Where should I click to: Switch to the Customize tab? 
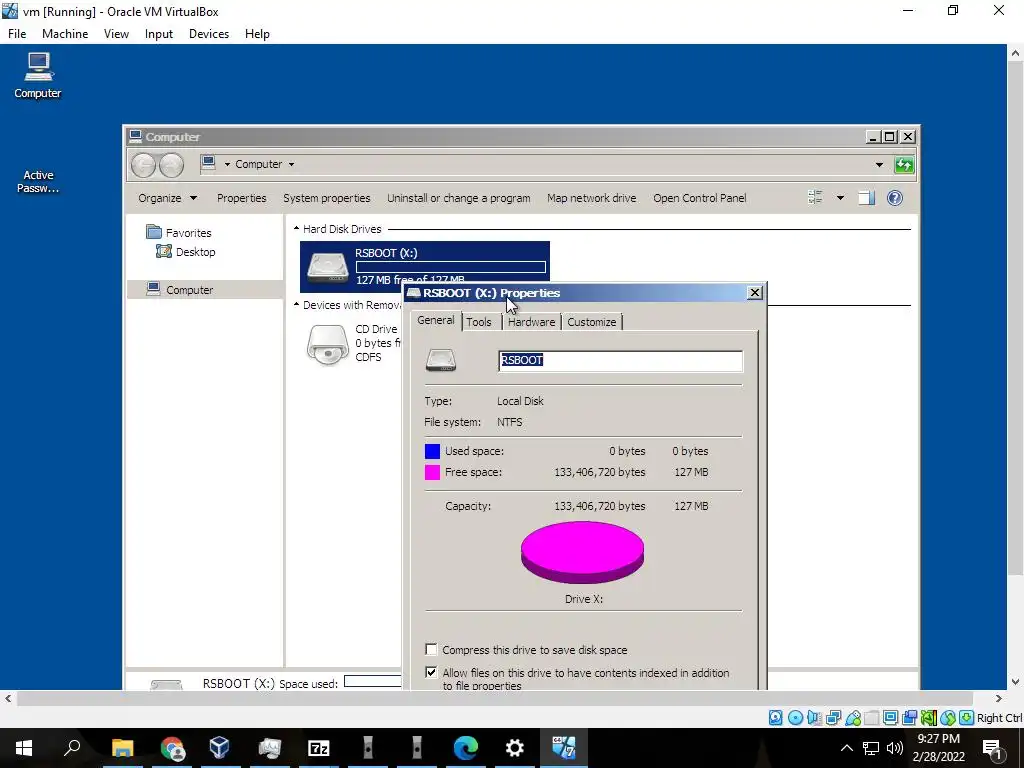[592, 322]
